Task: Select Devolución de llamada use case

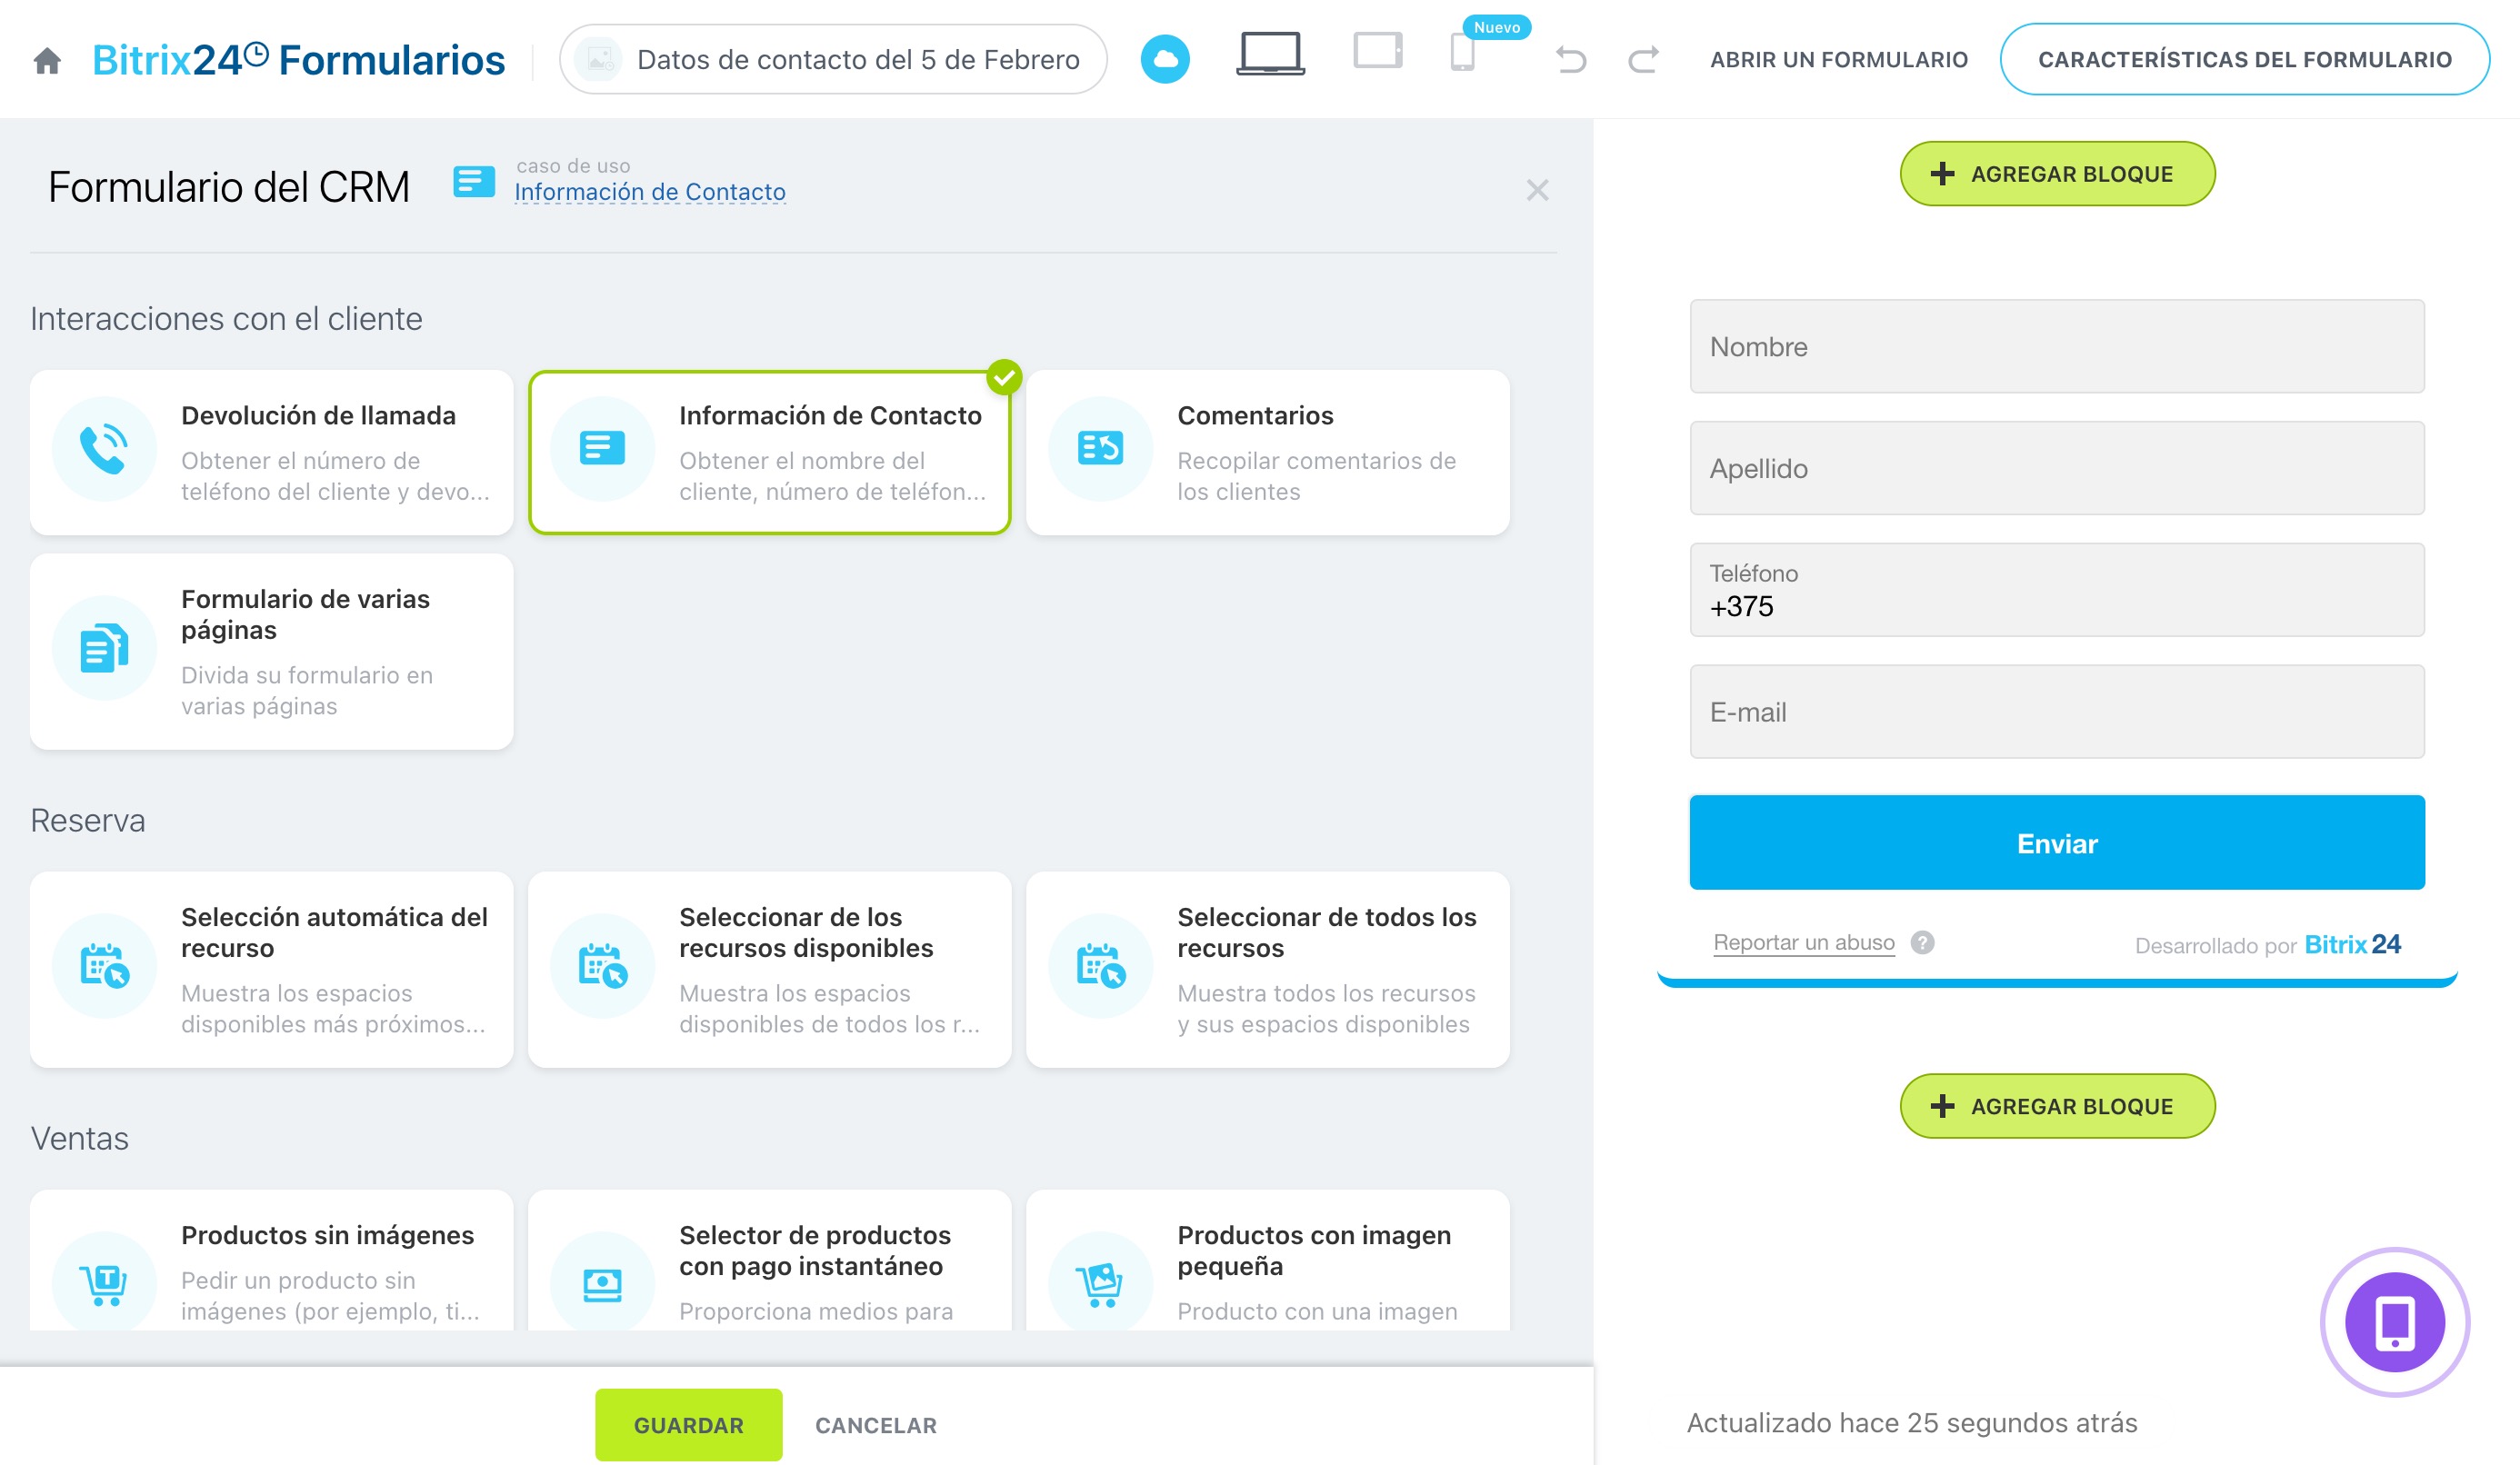Action: tap(271, 453)
